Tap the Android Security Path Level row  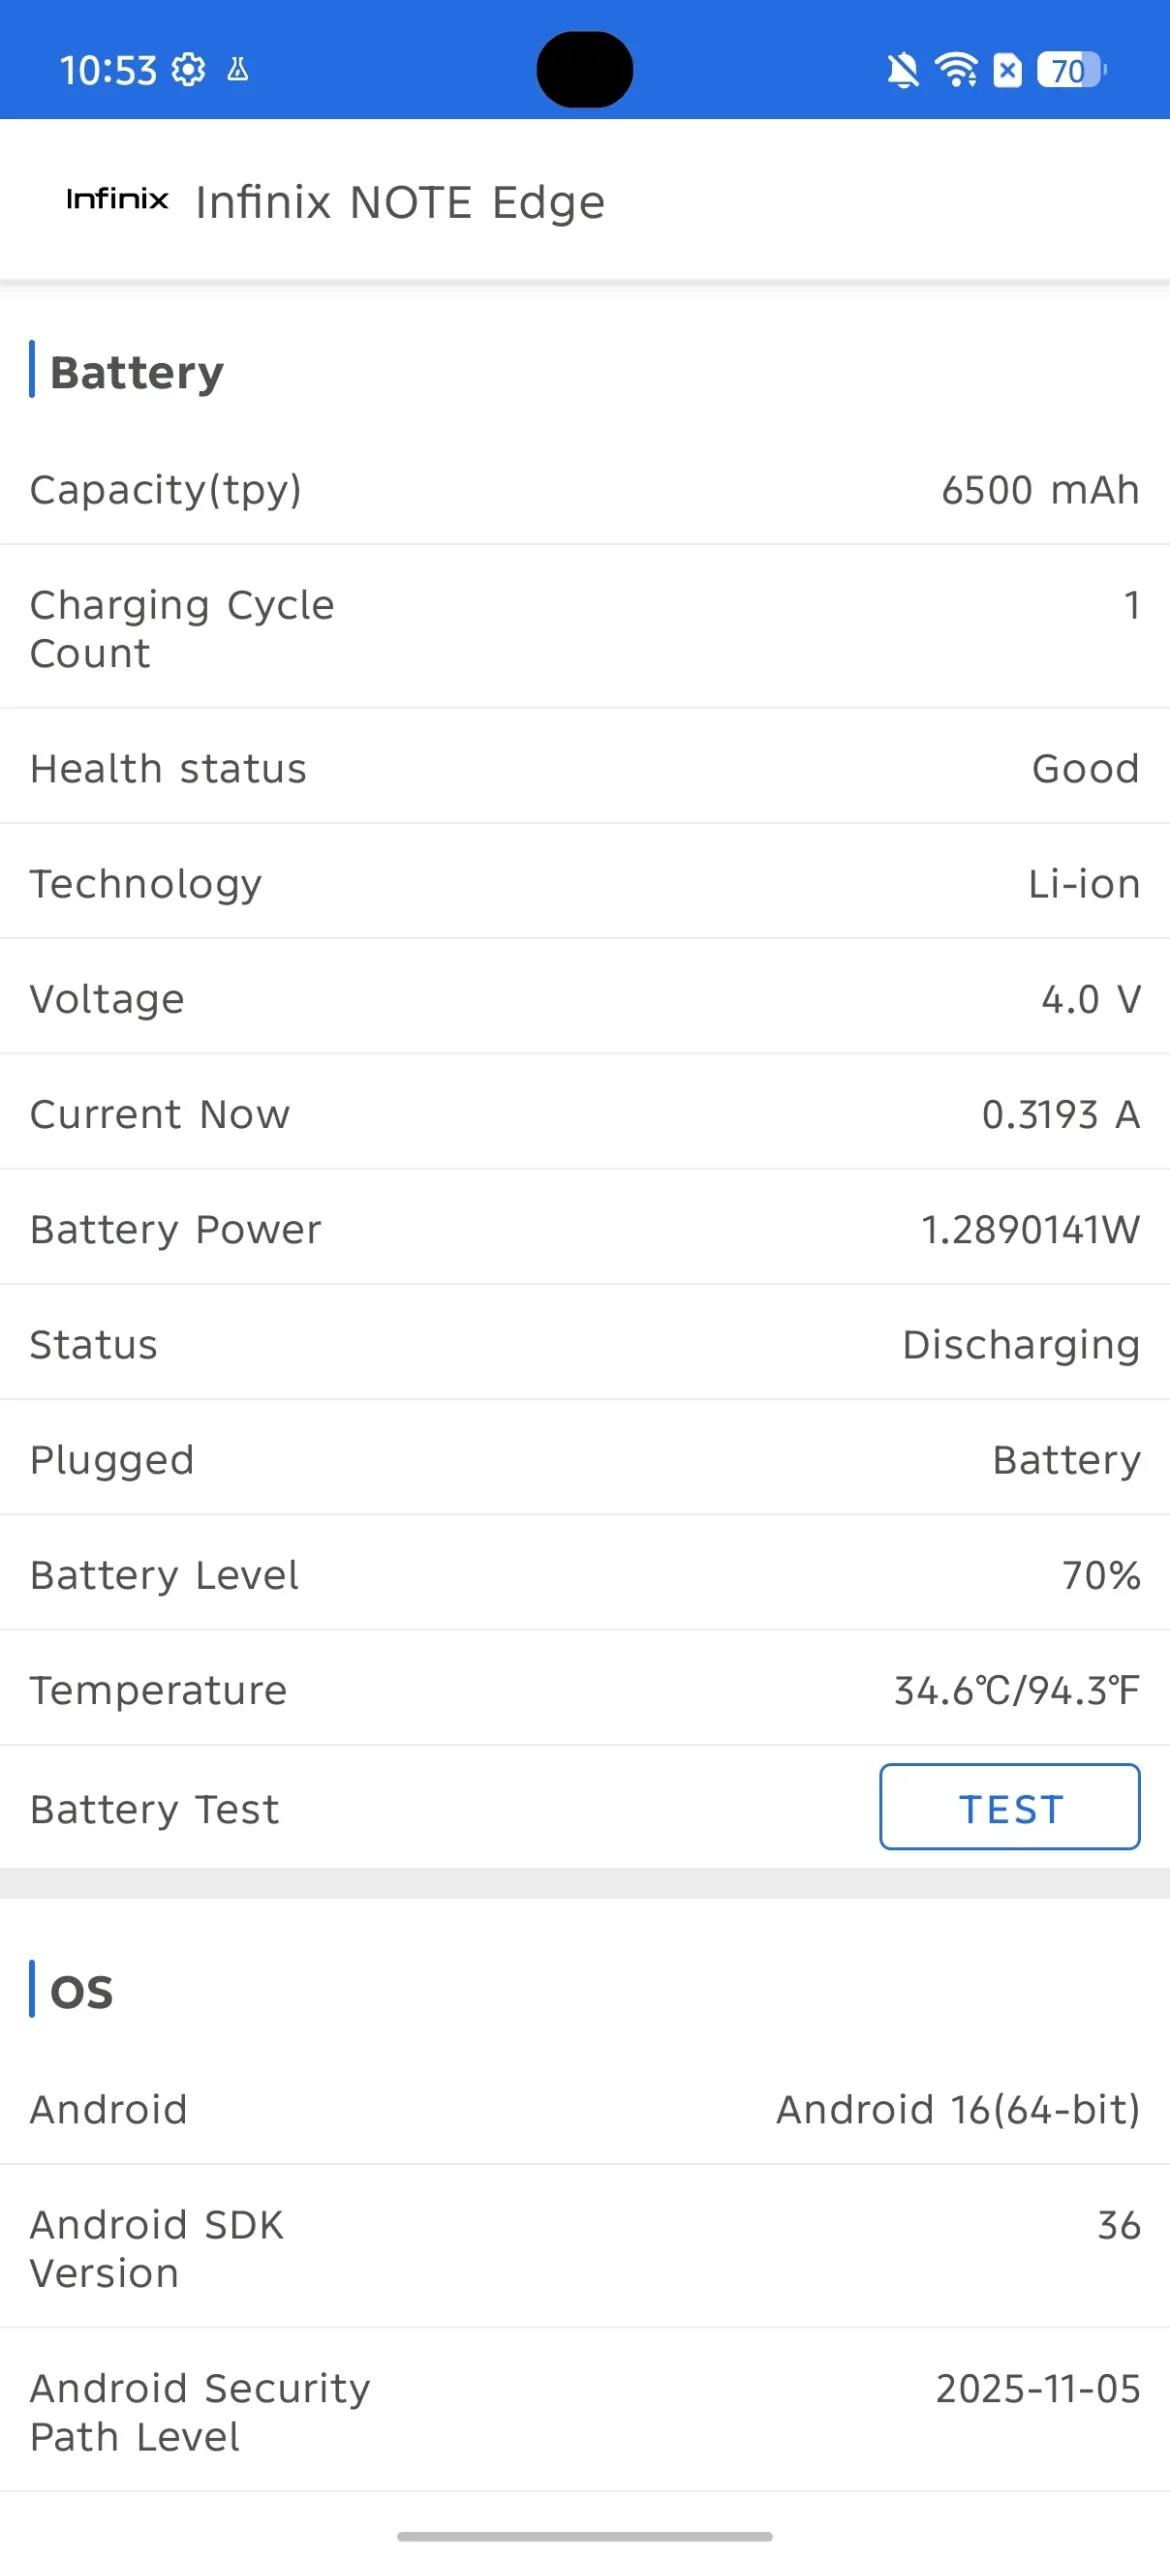pos(585,2412)
